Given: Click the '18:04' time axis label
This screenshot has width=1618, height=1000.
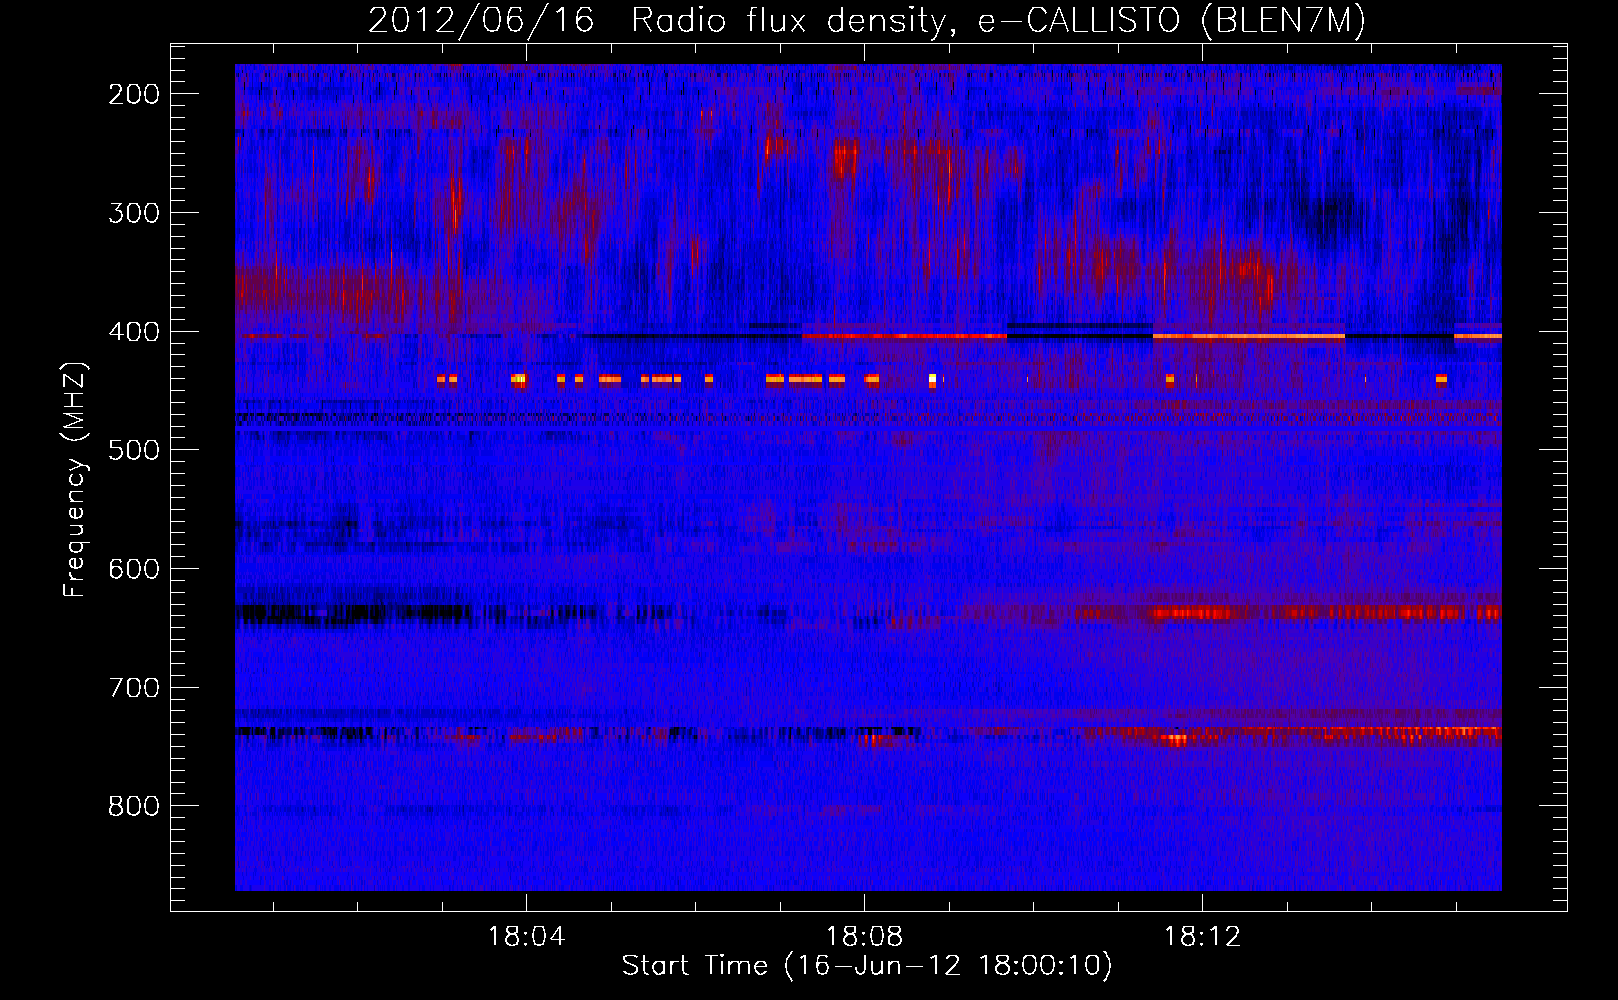Looking at the screenshot, I should click(526, 937).
